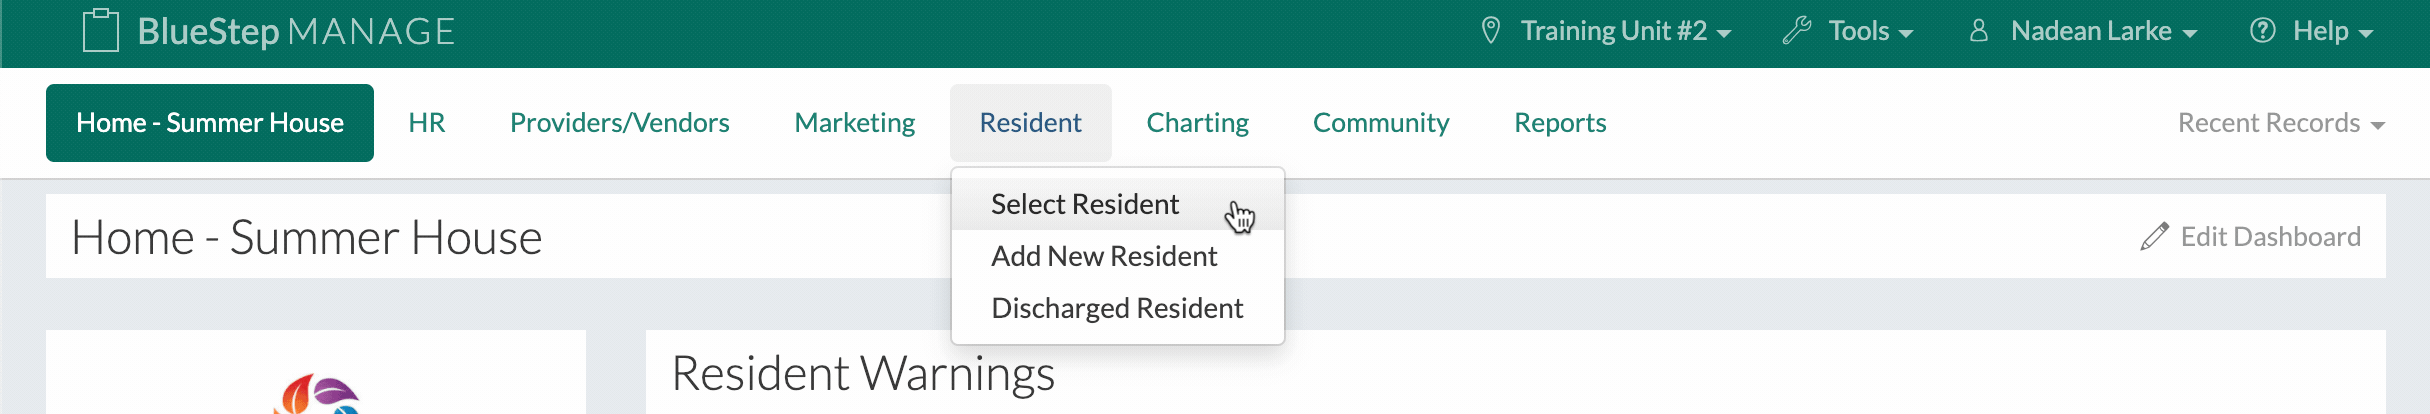Image resolution: width=2430 pixels, height=414 pixels.
Task: Select Add New Resident menu entry
Action: (1104, 256)
